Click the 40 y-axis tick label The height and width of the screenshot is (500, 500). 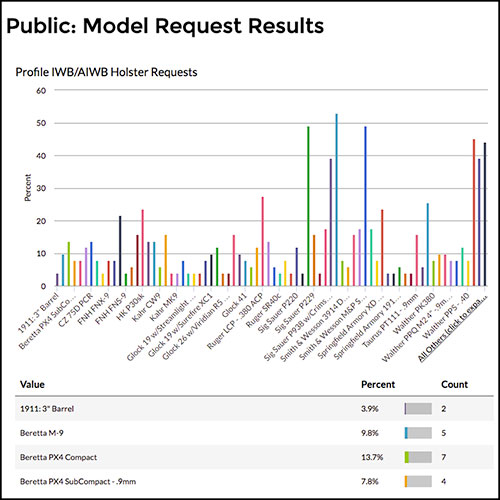(x=41, y=156)
